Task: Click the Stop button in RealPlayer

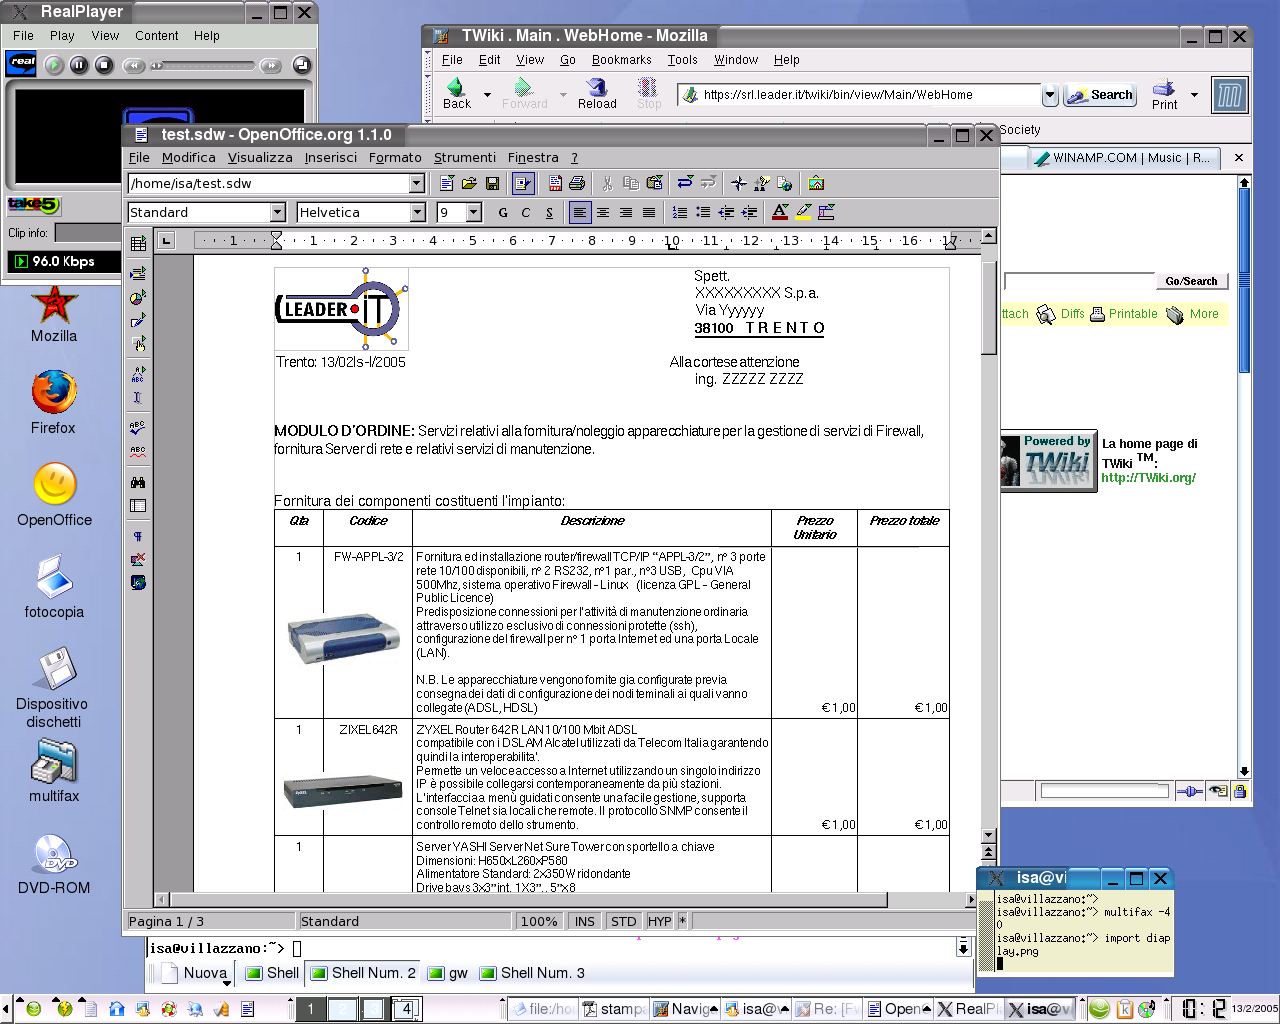Action: 104,65
